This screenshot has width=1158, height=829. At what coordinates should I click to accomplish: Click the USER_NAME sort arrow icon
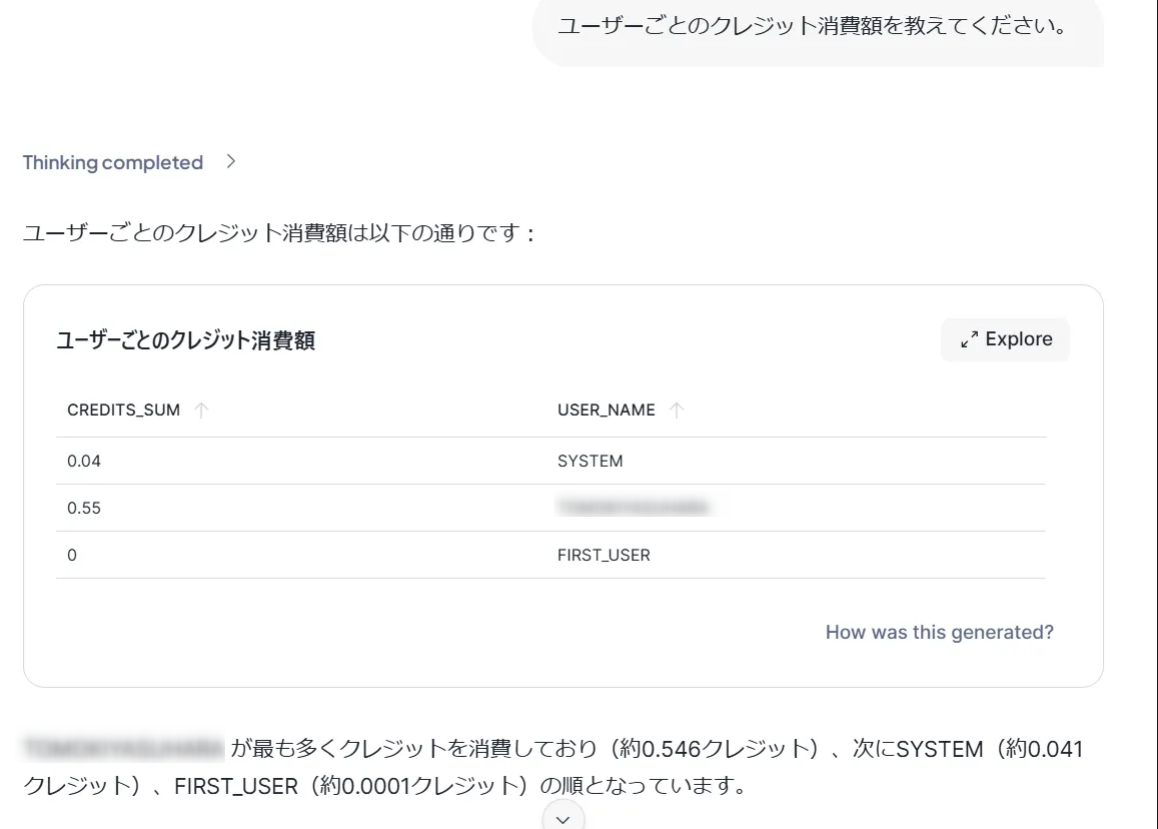(x=676, y=410)
